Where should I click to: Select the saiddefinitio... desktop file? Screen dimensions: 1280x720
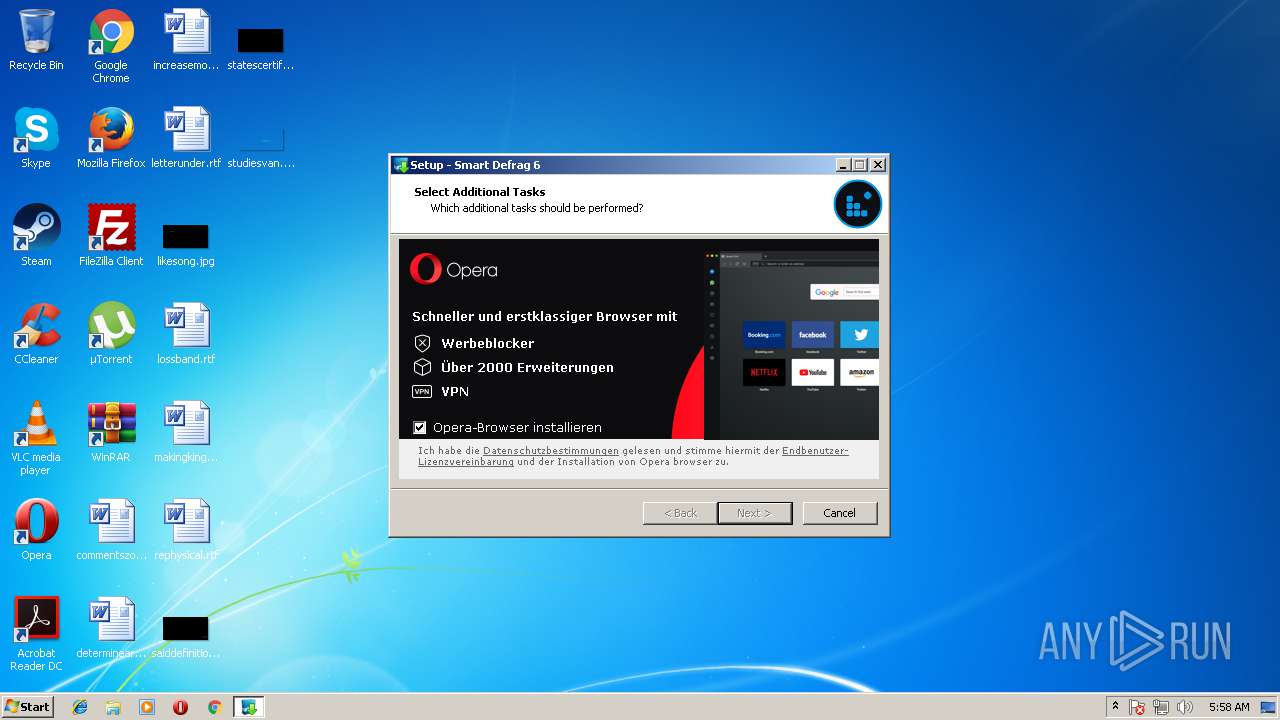pyautogui.click(x=186, y=636)
